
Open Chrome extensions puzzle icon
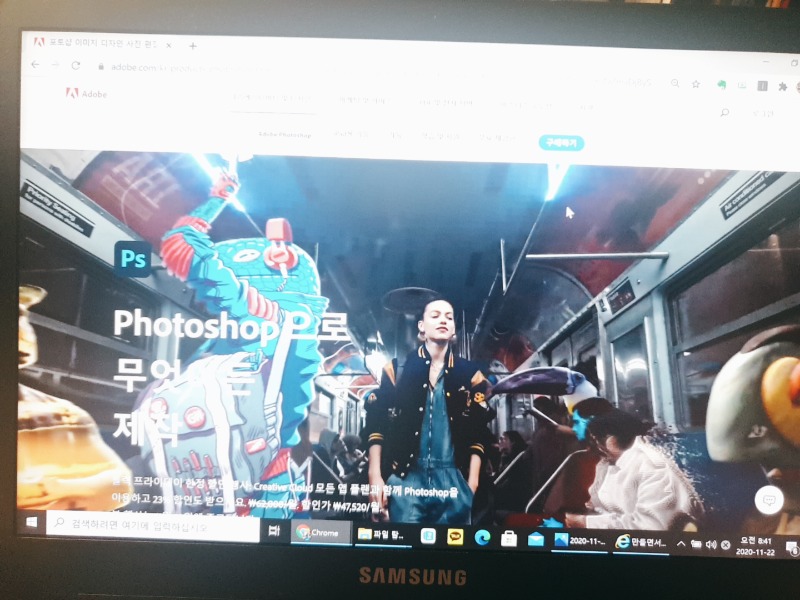tap(782, 86)
